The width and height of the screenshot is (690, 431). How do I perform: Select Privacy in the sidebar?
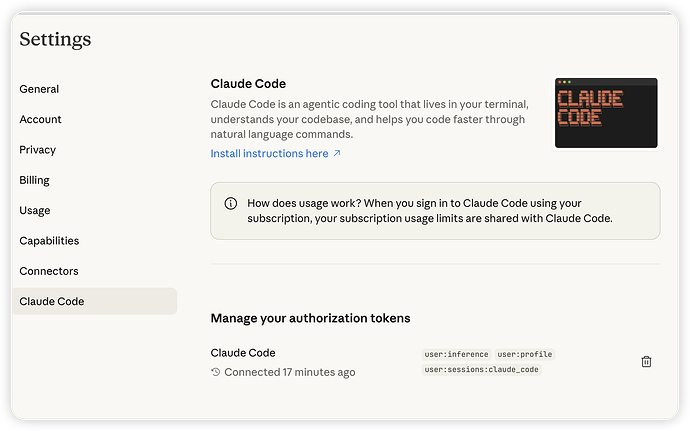(x=37, y=150)
